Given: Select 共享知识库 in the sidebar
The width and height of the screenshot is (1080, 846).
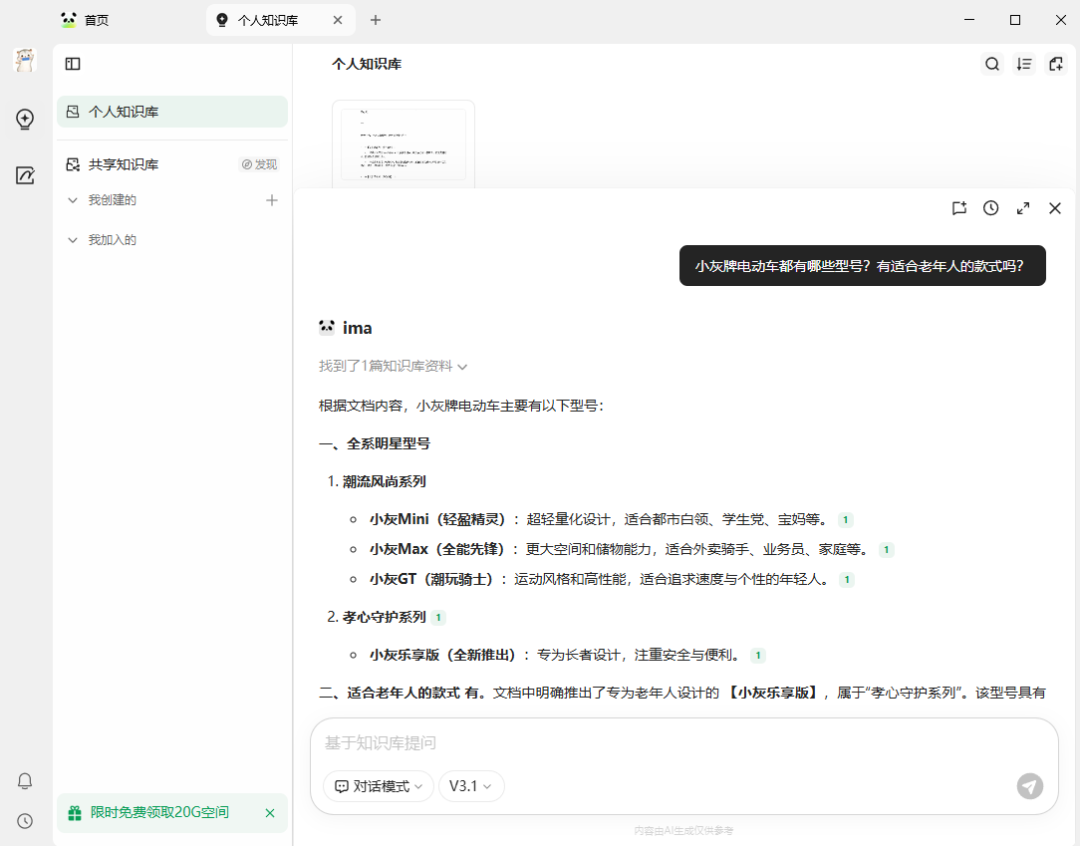Looking at the screenshot, I should click(x=123, y=165).
